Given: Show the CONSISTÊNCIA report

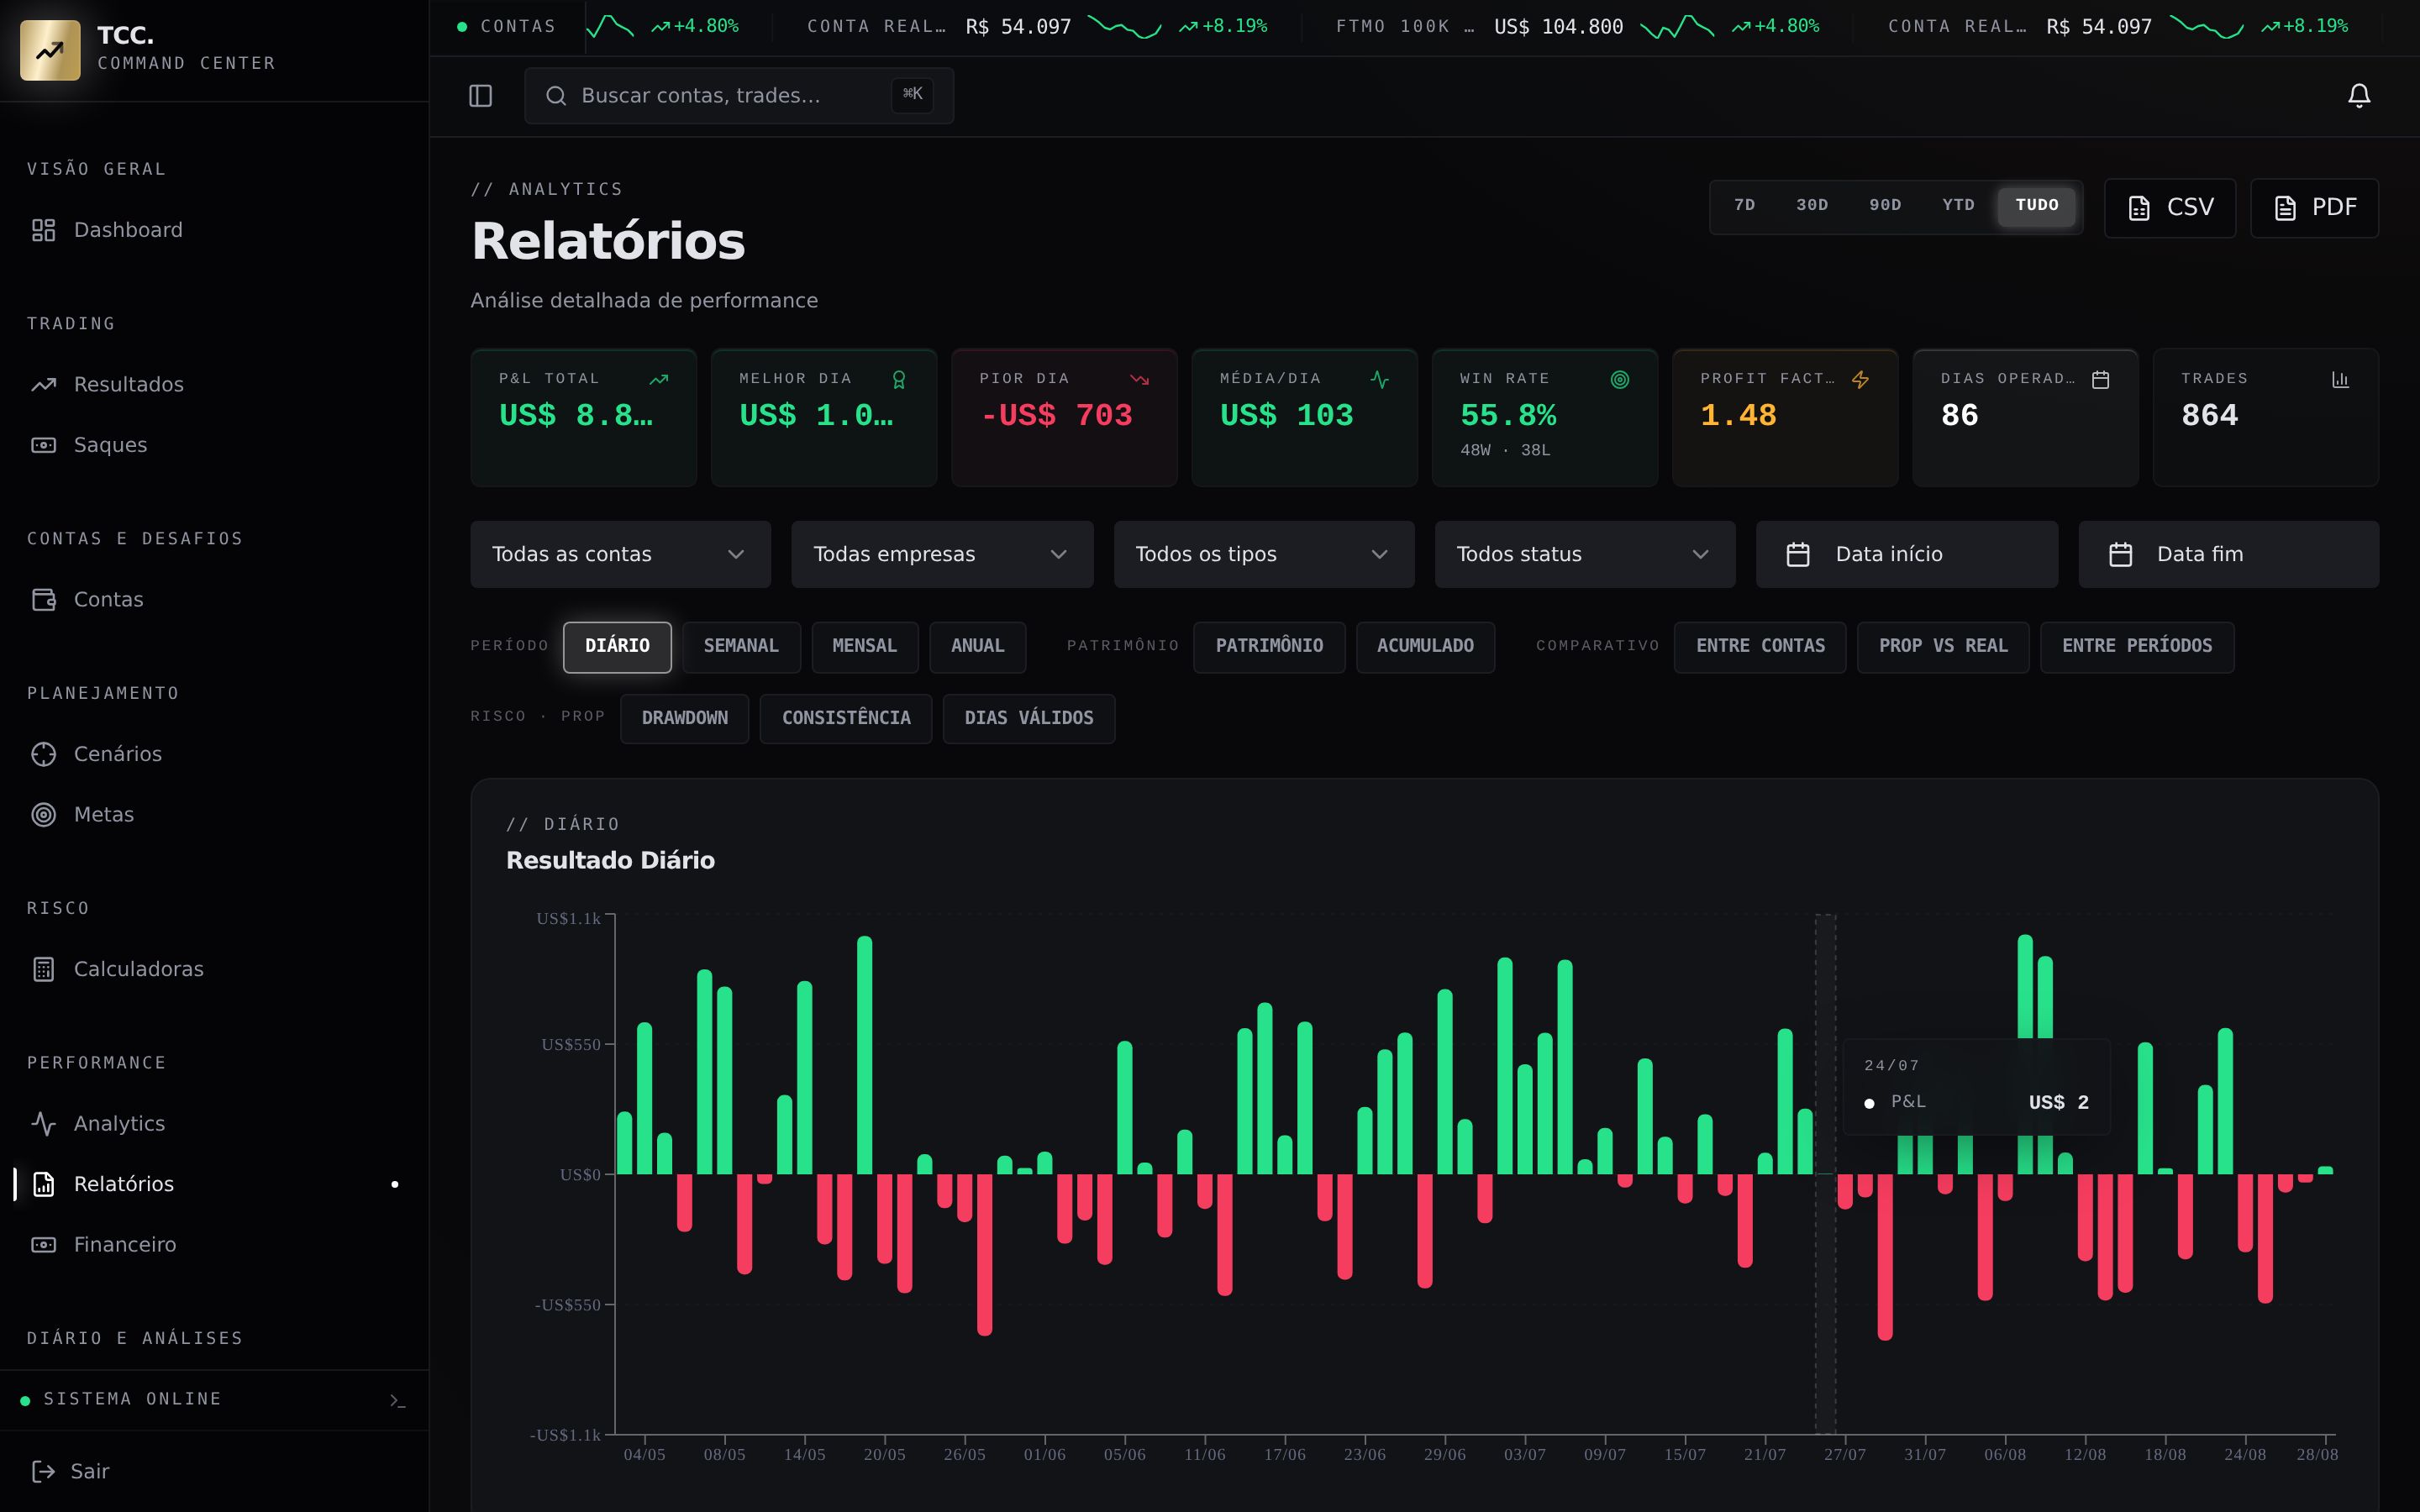Looking at the screenshot, I should pos(846,718).
